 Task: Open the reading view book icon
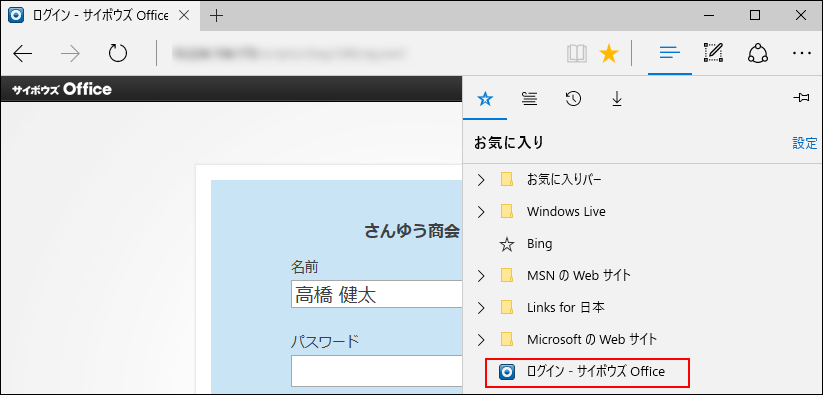(x=577, y=53)
